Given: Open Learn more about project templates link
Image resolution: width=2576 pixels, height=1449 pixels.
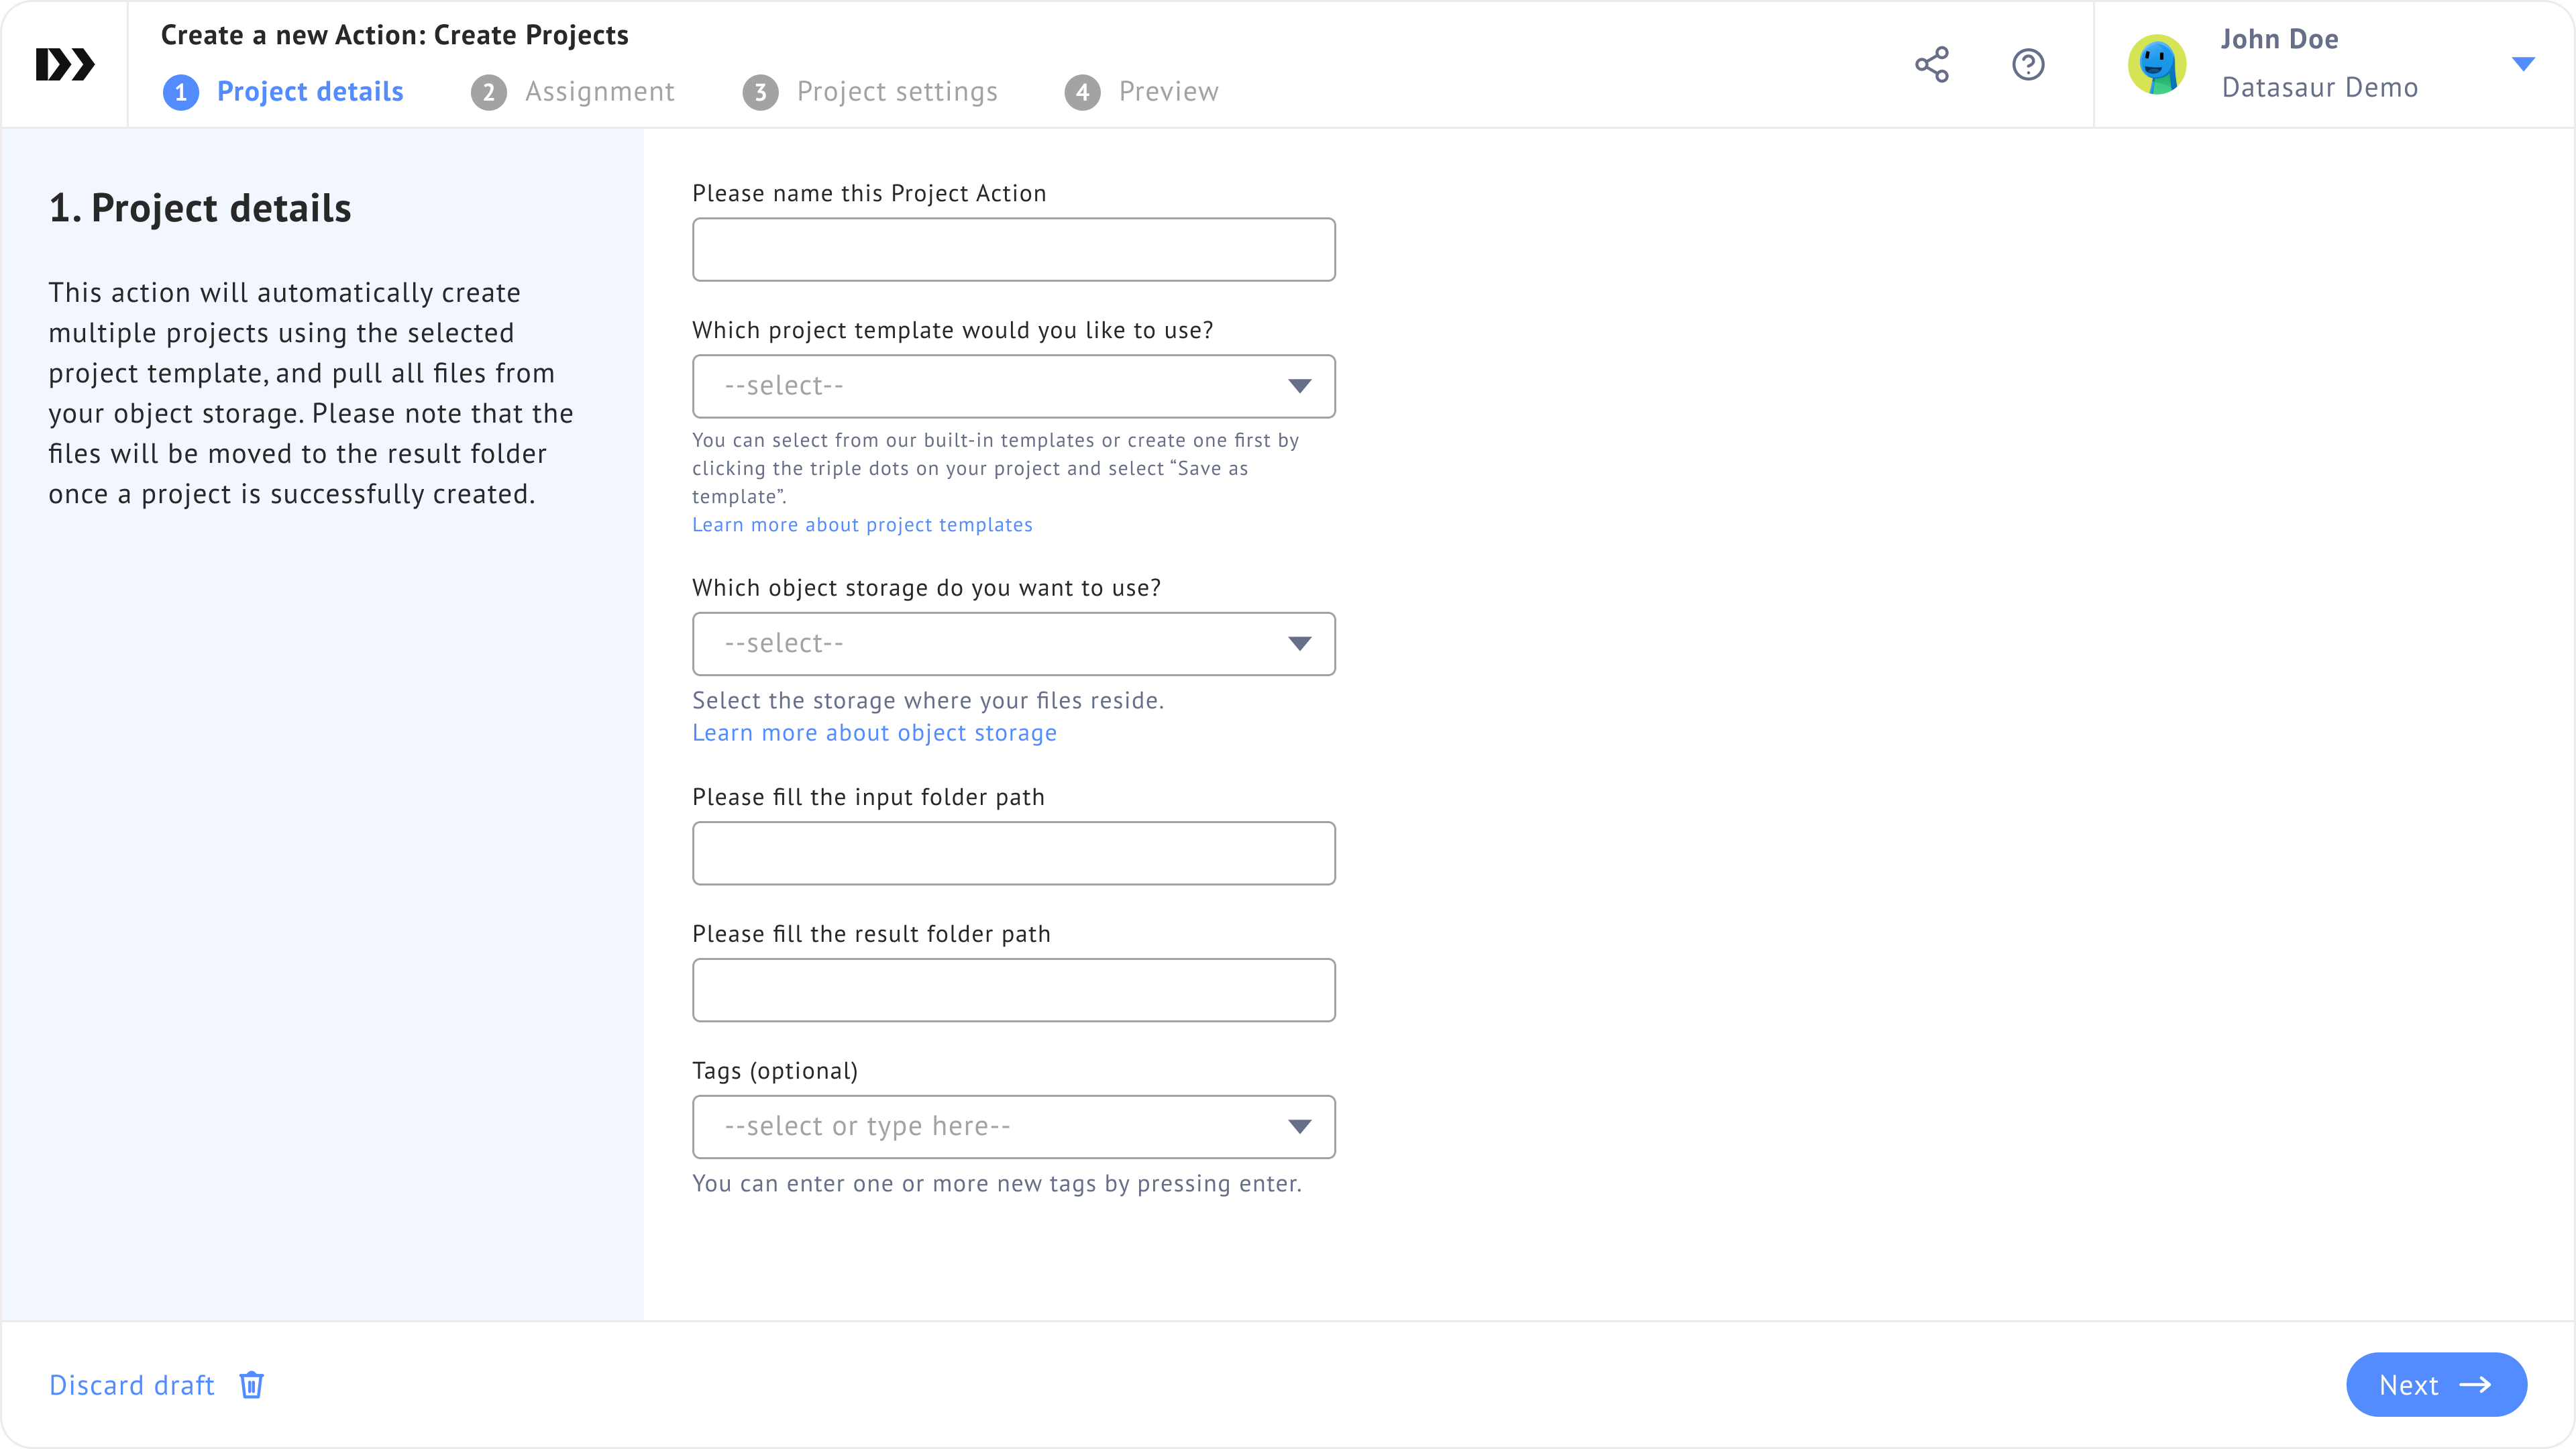Looking at the screenshot, I should 861,525.
